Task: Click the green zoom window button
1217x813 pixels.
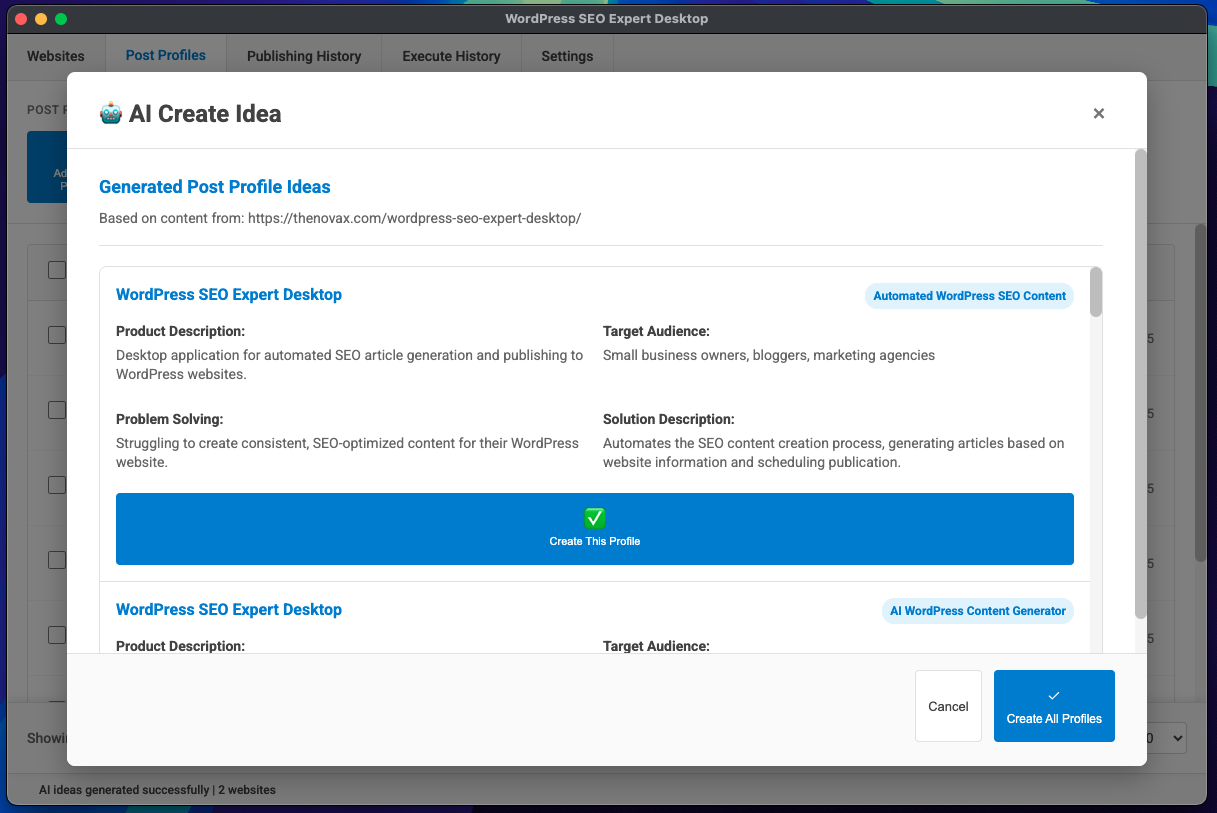Action: coord(61,19)
